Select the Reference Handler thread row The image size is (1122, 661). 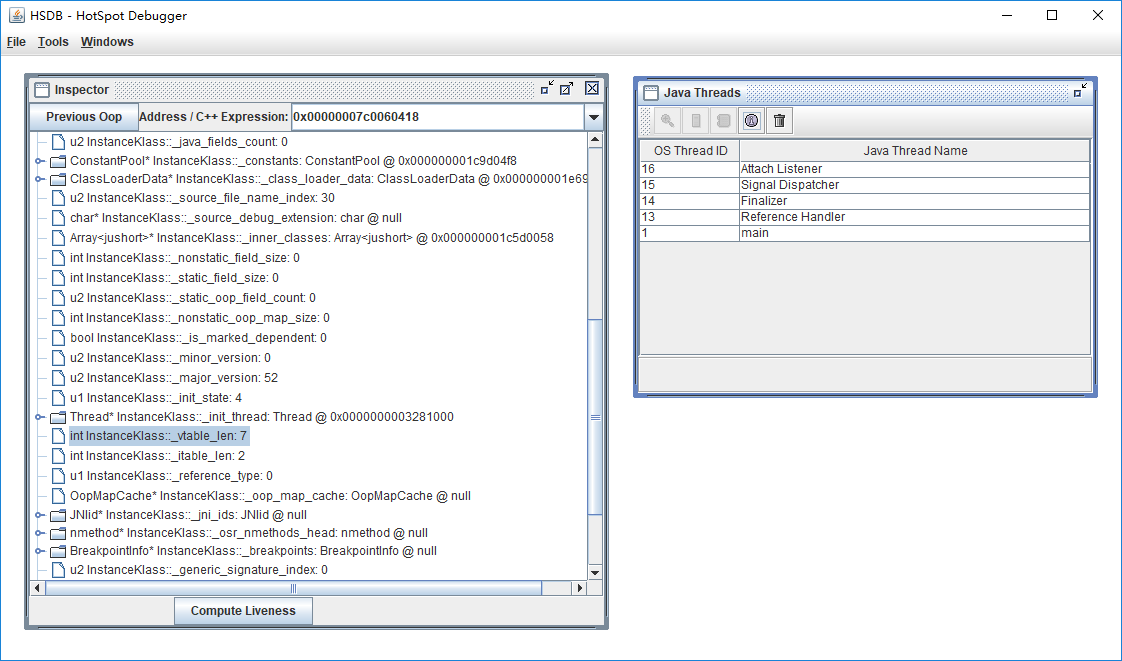864,217
